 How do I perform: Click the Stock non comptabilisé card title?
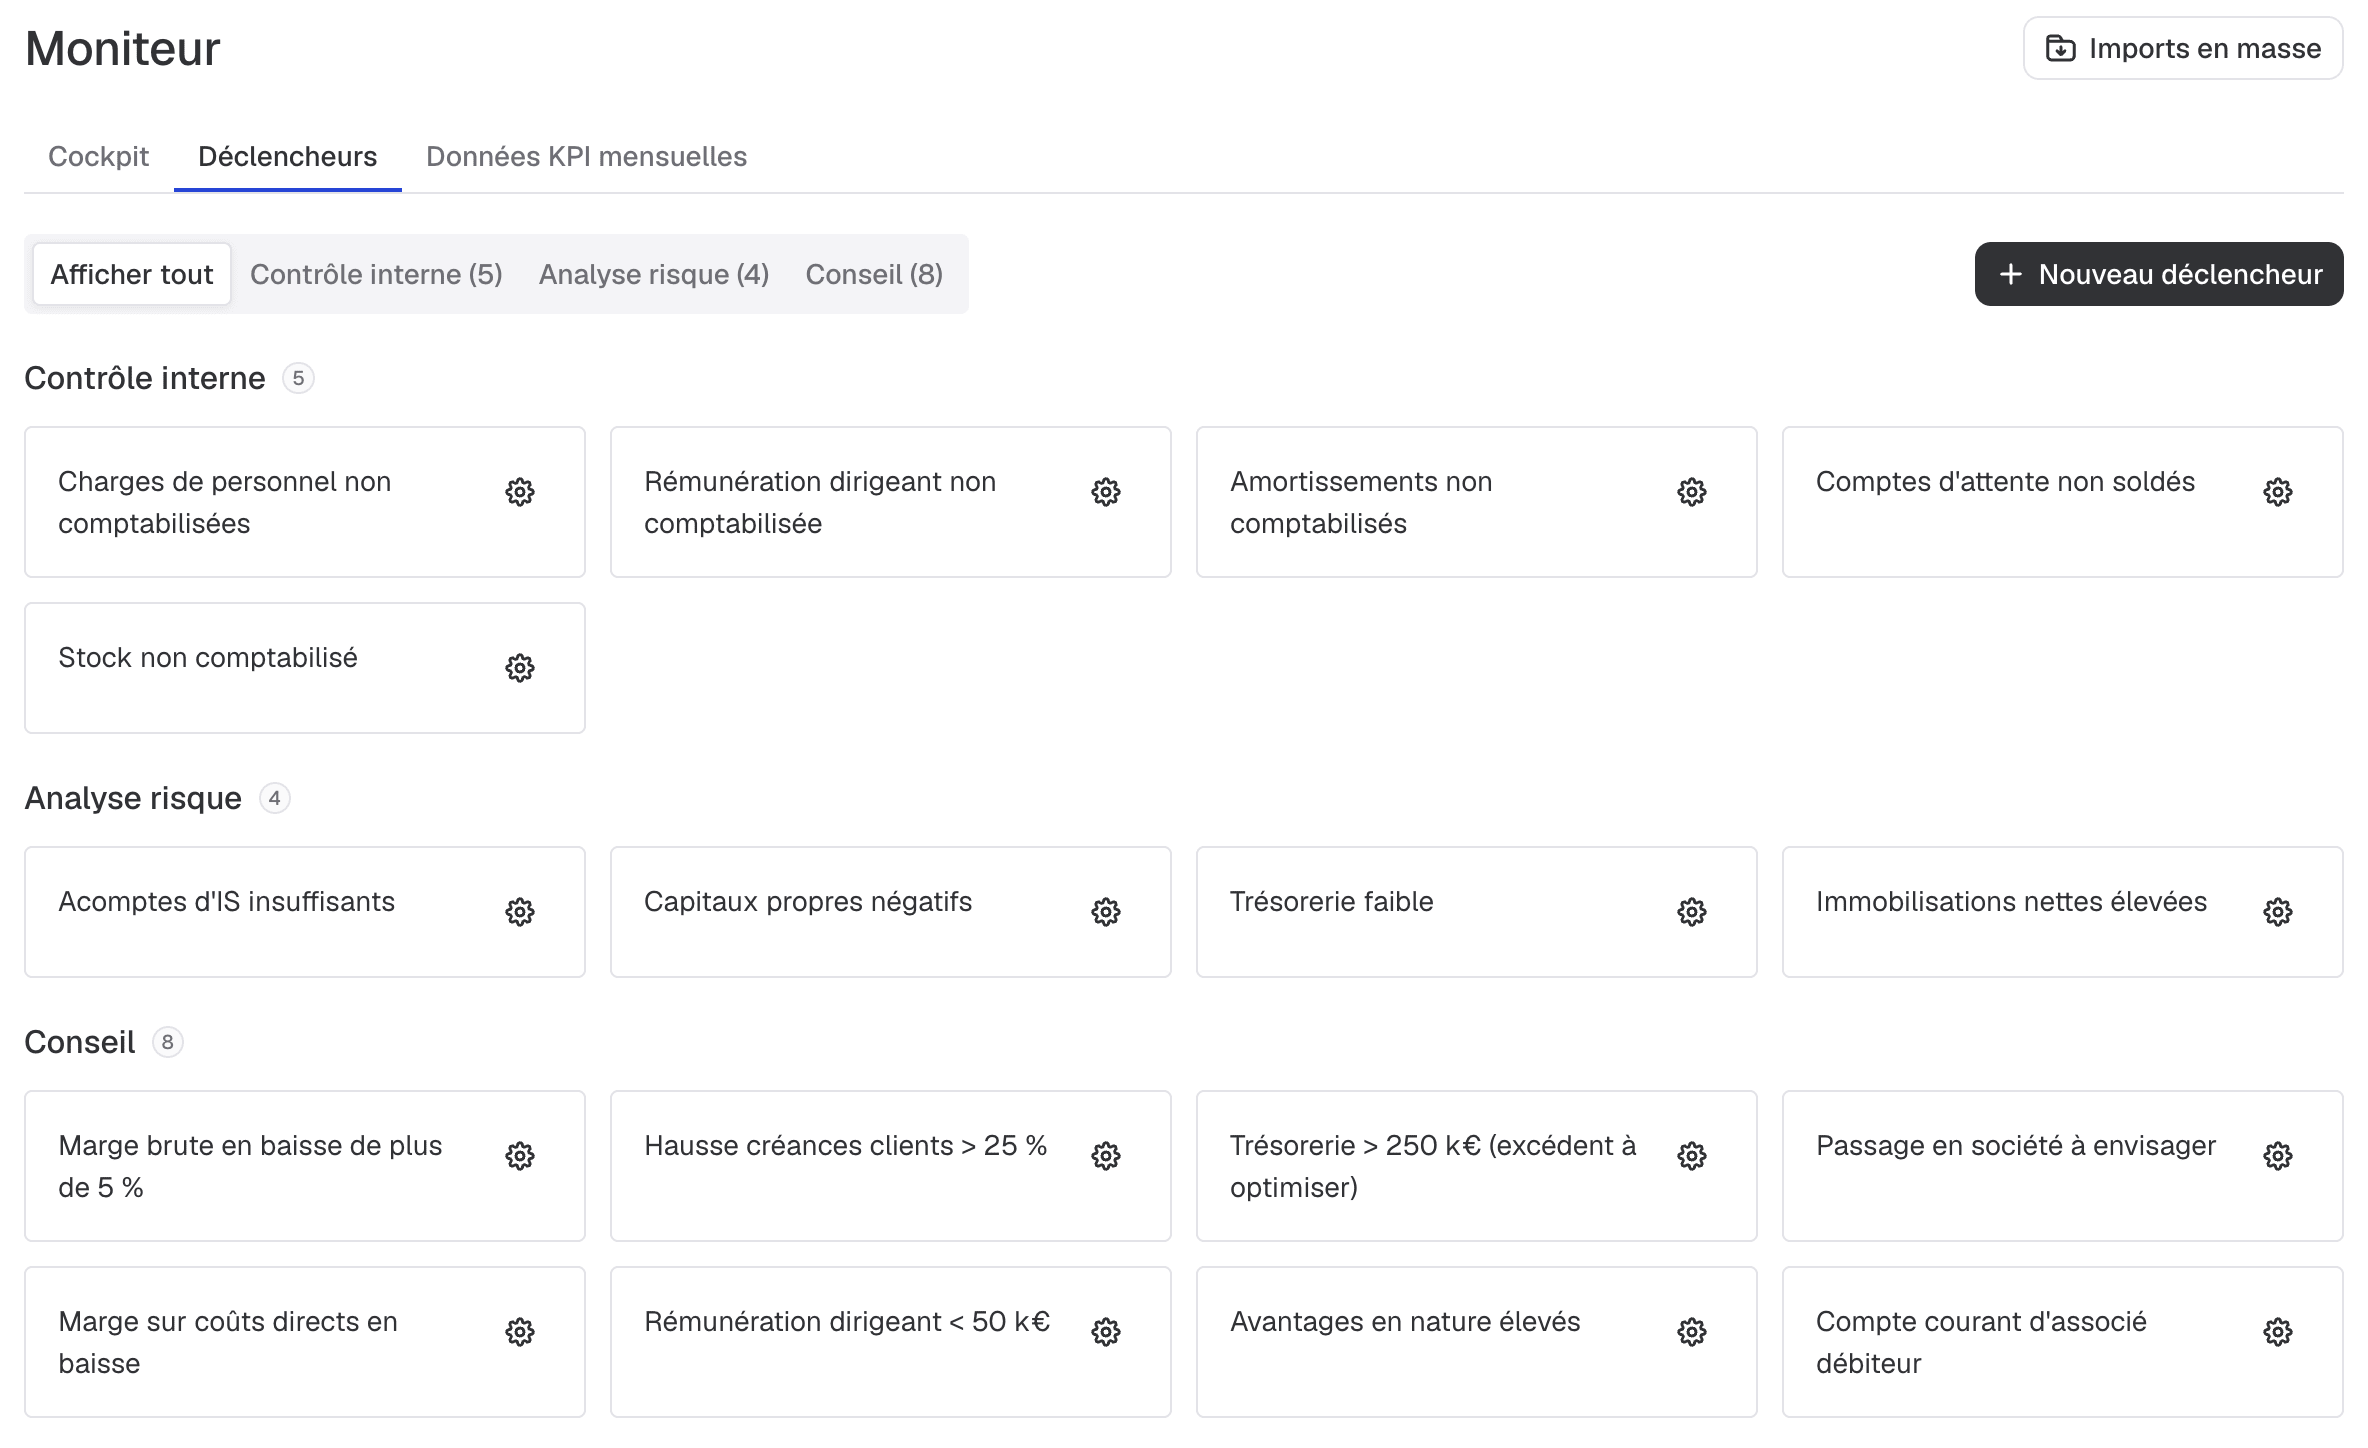pos(208,658)
